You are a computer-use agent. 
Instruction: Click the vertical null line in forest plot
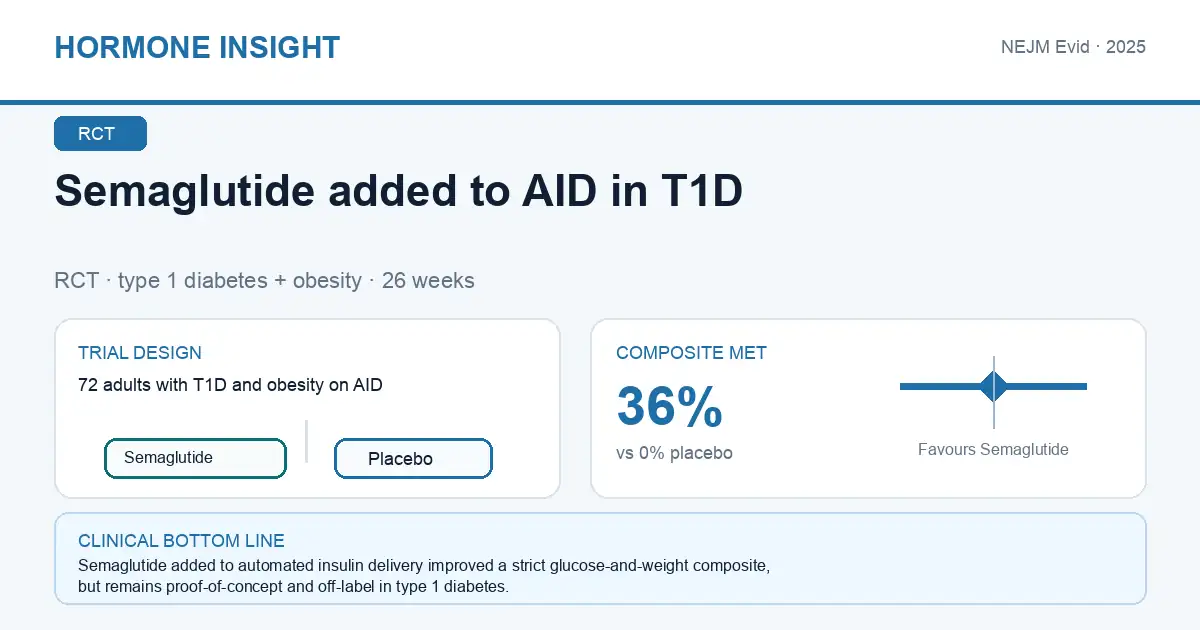point(994,392)
